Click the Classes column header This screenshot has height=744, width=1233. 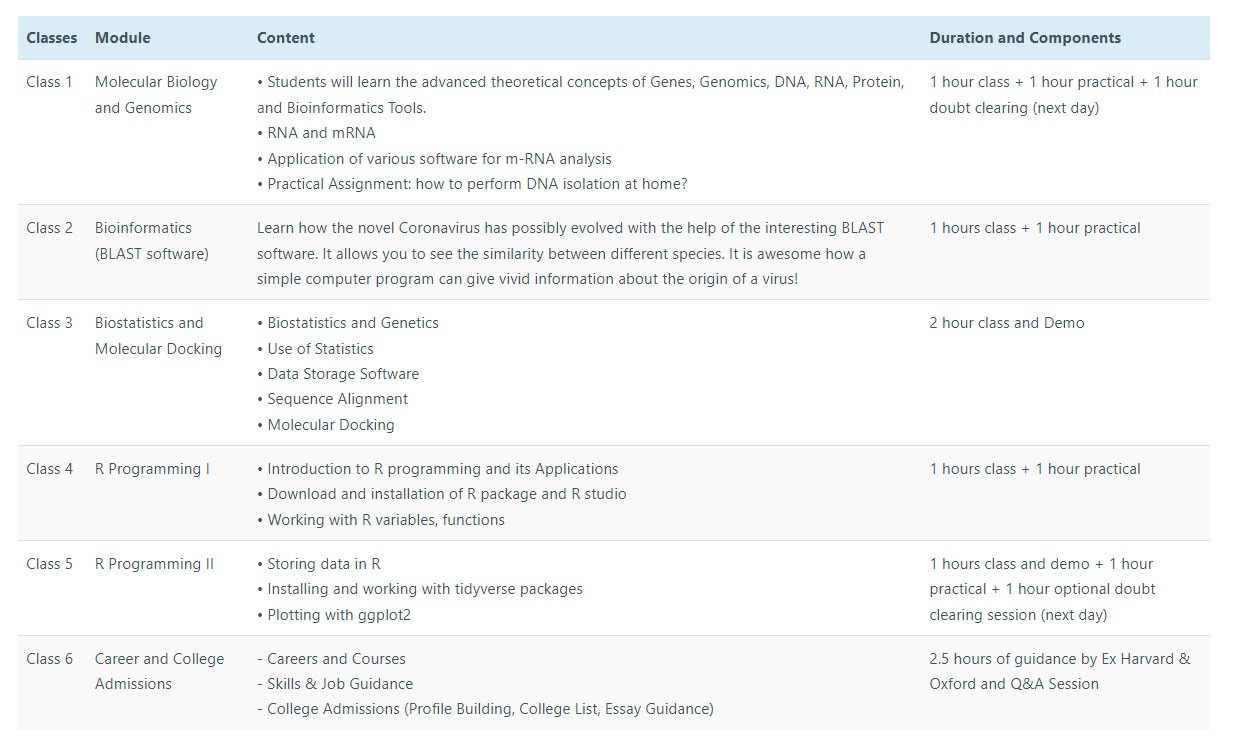pyautogui.click(x=51, y=38)
